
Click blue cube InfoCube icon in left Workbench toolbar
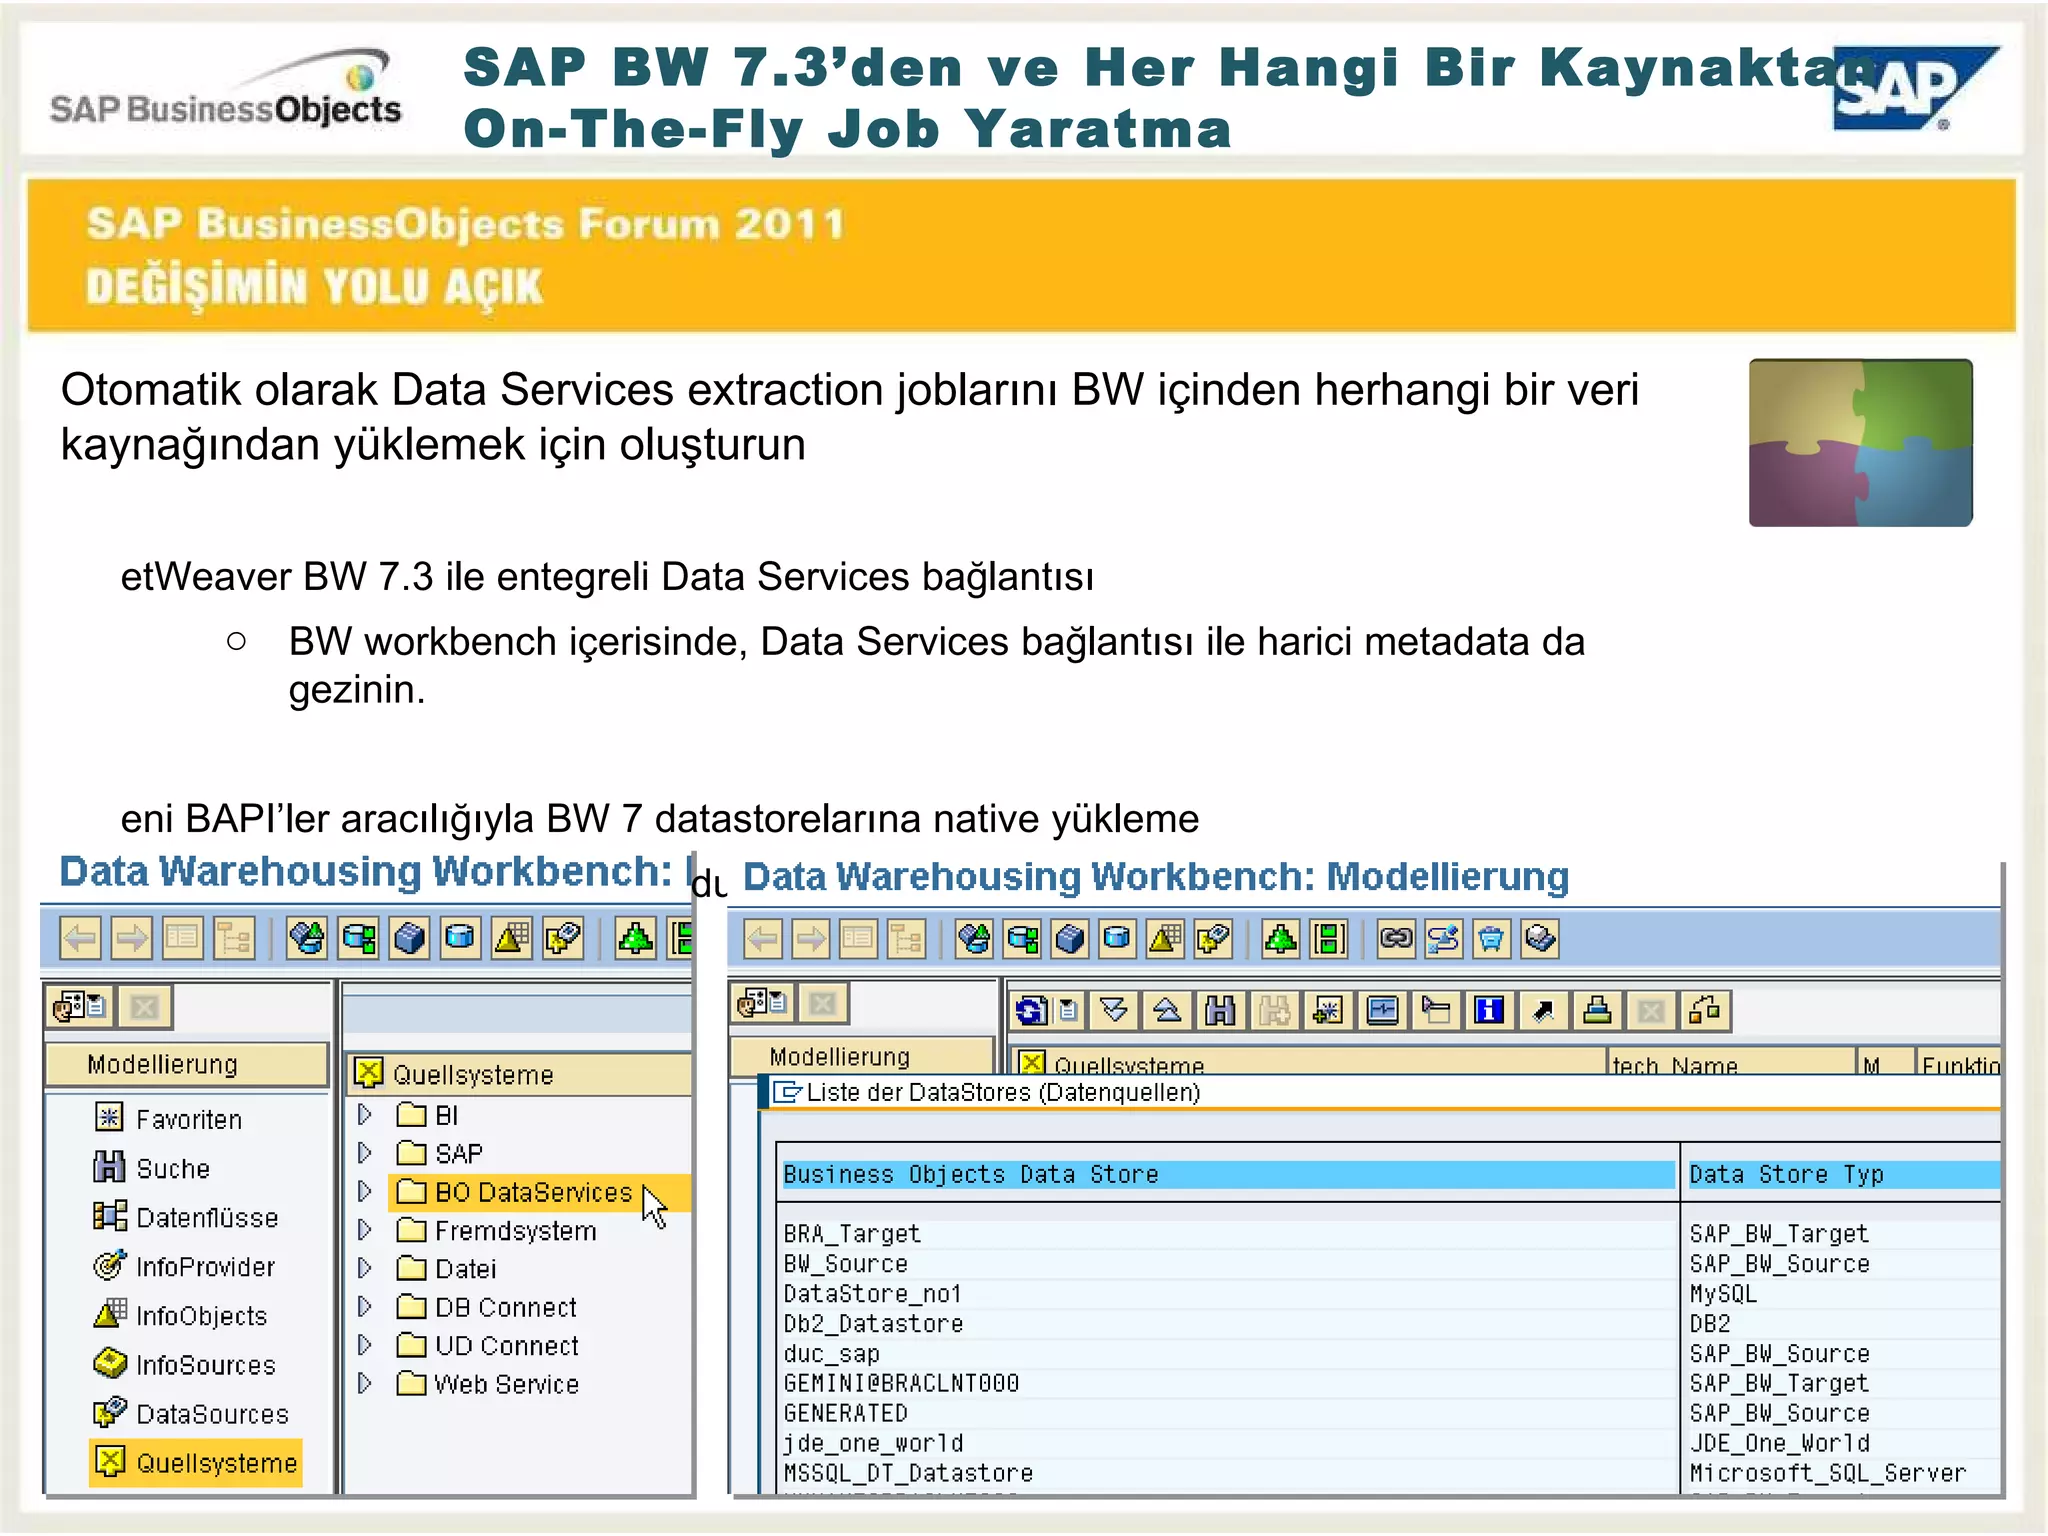click(x=409, y=938)
